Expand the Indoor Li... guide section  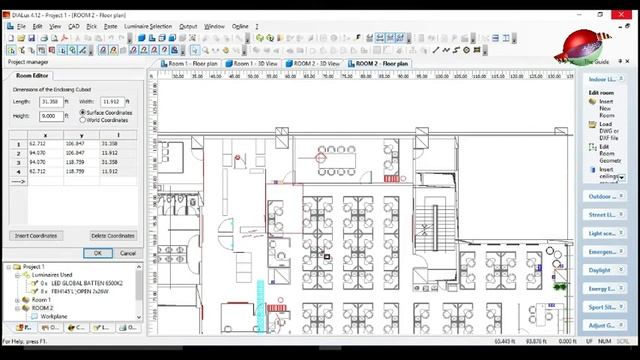(621, 79)
